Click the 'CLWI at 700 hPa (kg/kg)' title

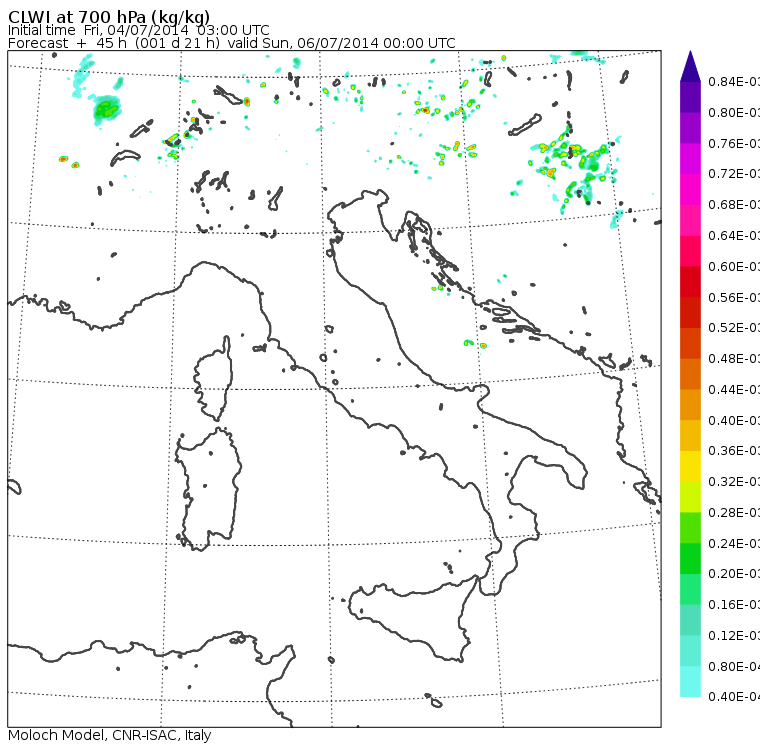tap(109, 16)
